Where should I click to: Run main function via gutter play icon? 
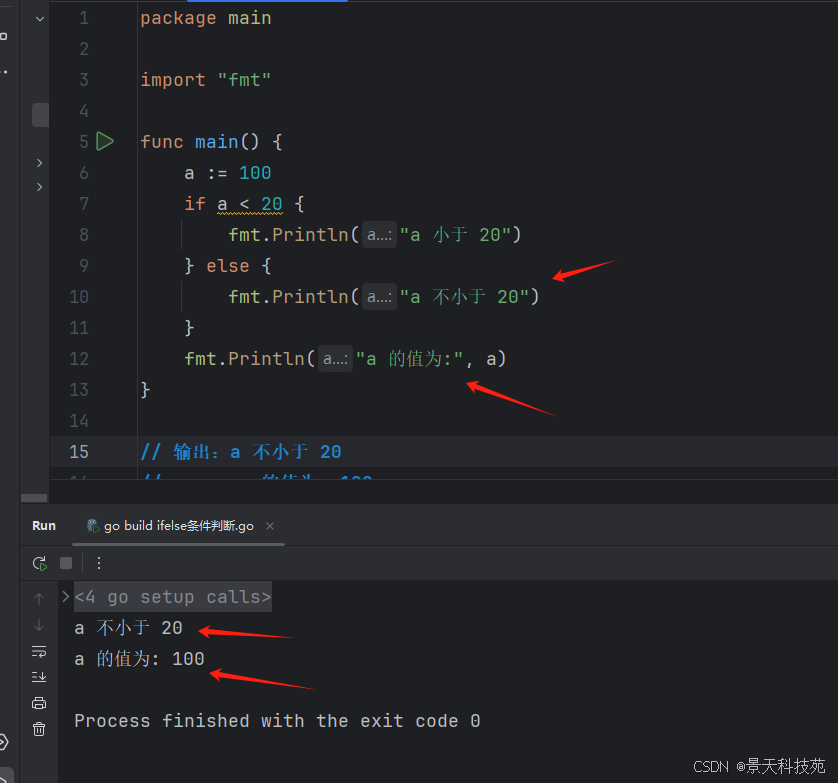coord(105,142)
